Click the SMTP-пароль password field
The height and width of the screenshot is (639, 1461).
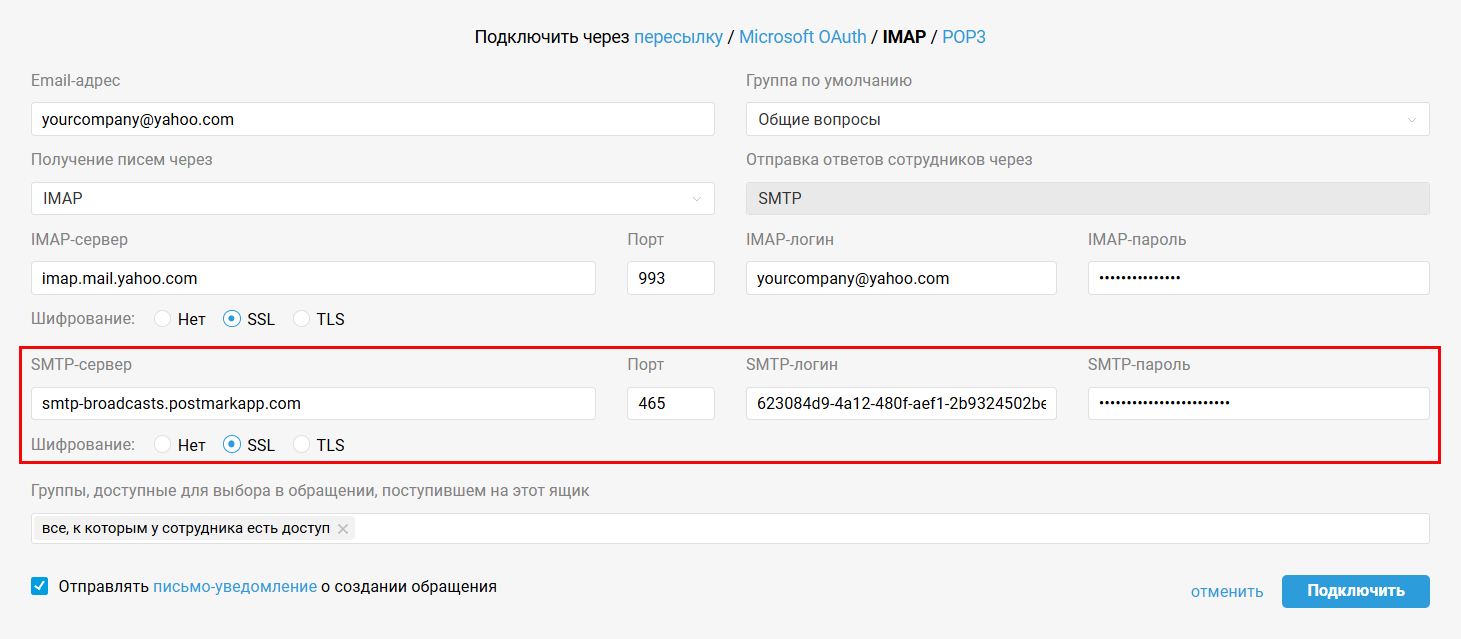(x=1258, y=404)
